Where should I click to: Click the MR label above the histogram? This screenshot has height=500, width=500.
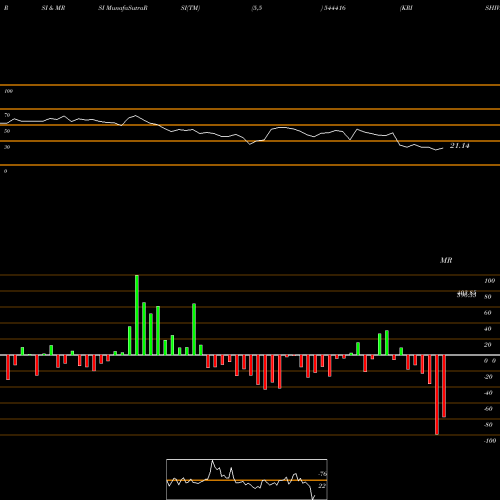(446, 260)
